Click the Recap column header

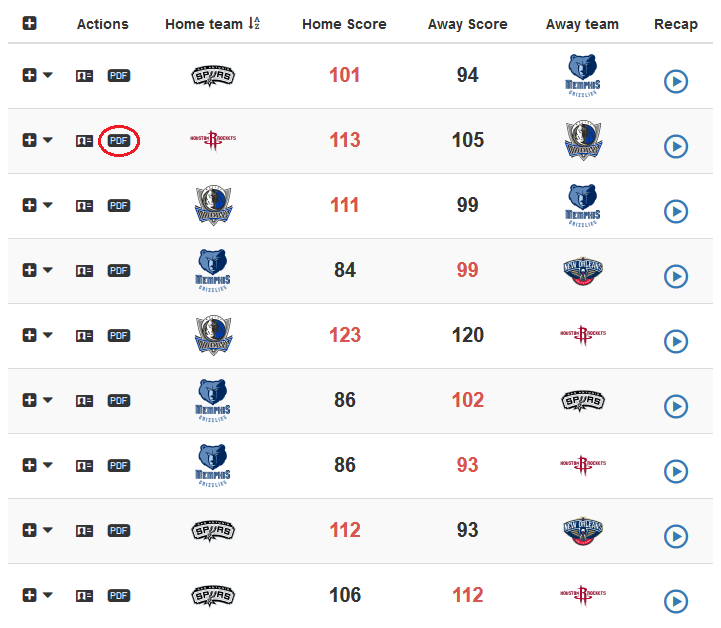point(676,24)
